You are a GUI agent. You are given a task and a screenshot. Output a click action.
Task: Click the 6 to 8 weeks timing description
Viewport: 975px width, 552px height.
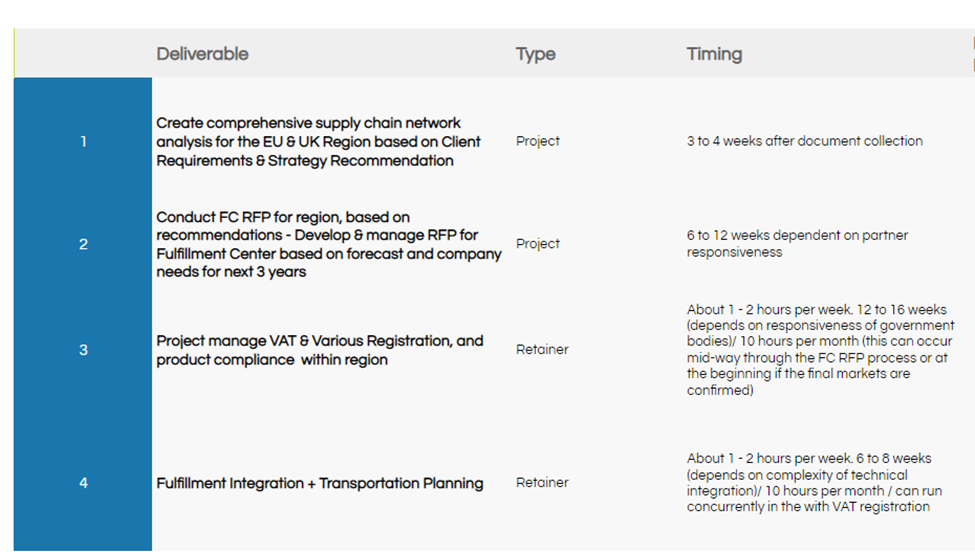point(810,483)
